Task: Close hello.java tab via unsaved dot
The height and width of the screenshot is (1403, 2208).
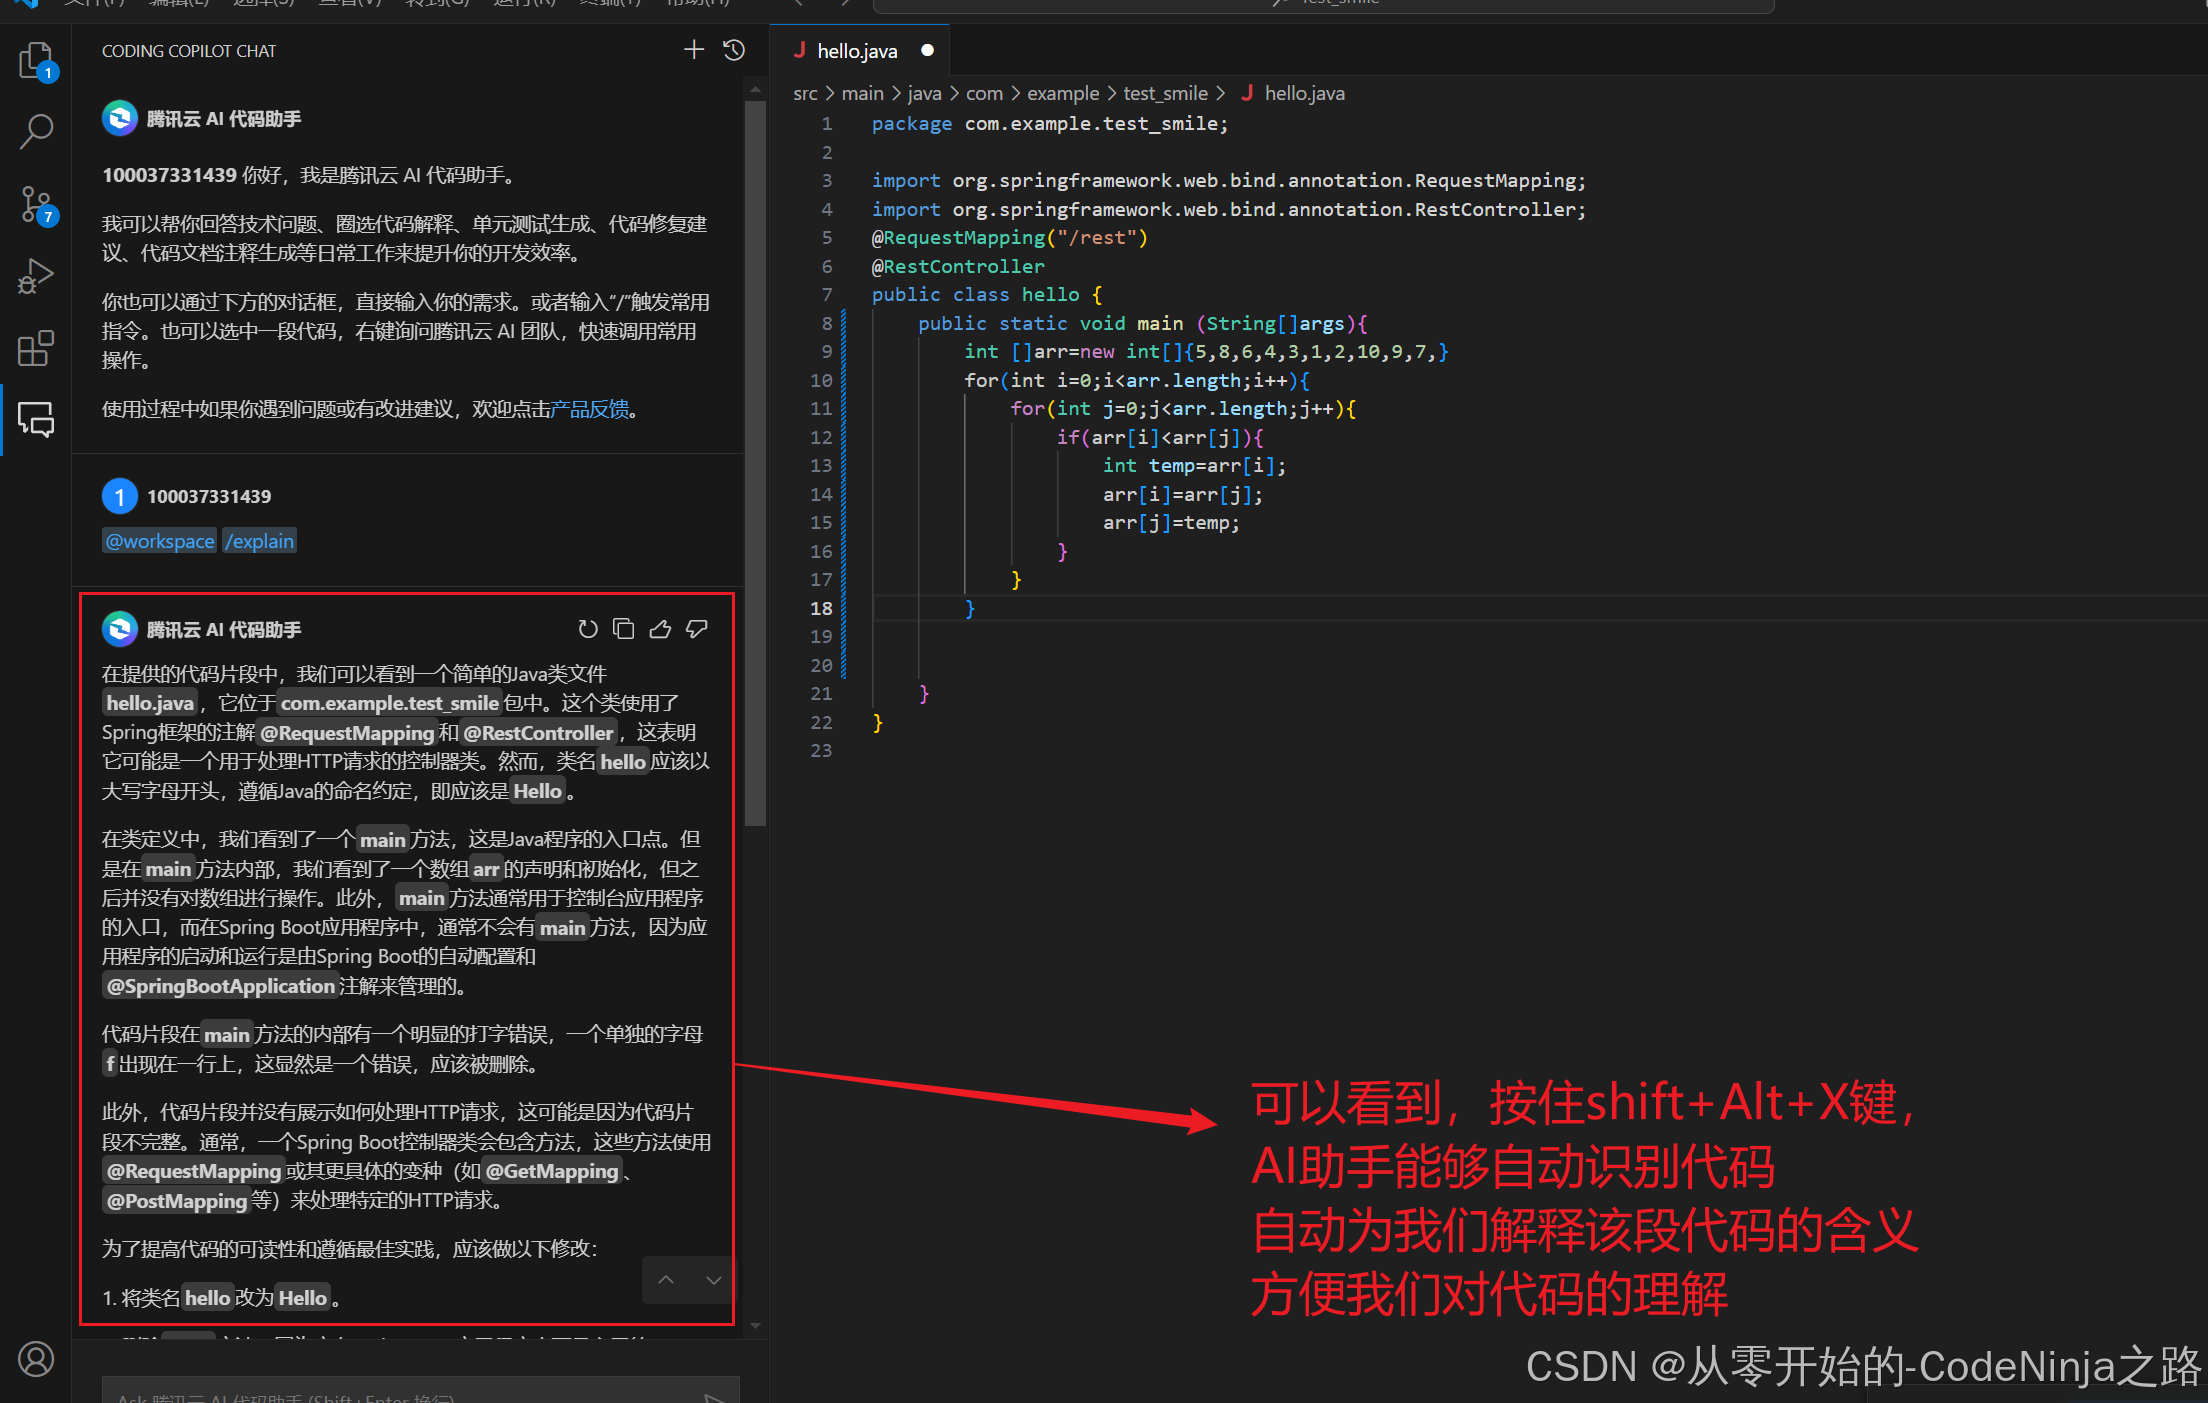Action: point(928,50)
